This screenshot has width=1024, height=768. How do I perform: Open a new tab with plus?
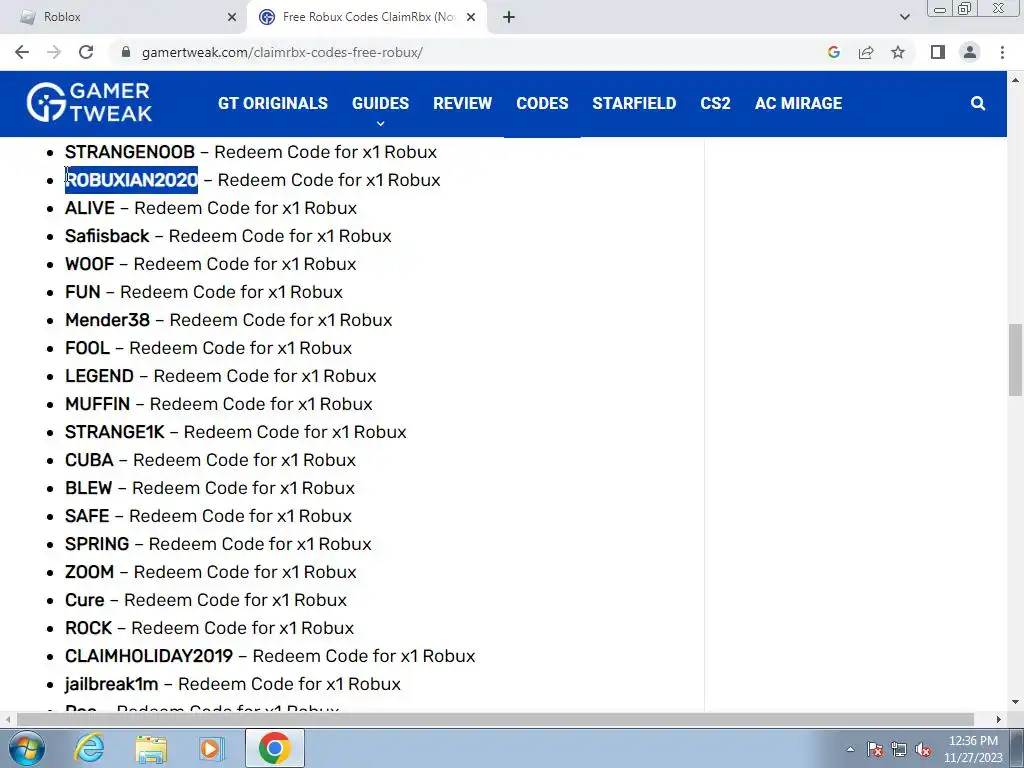(x=509, y=17)
